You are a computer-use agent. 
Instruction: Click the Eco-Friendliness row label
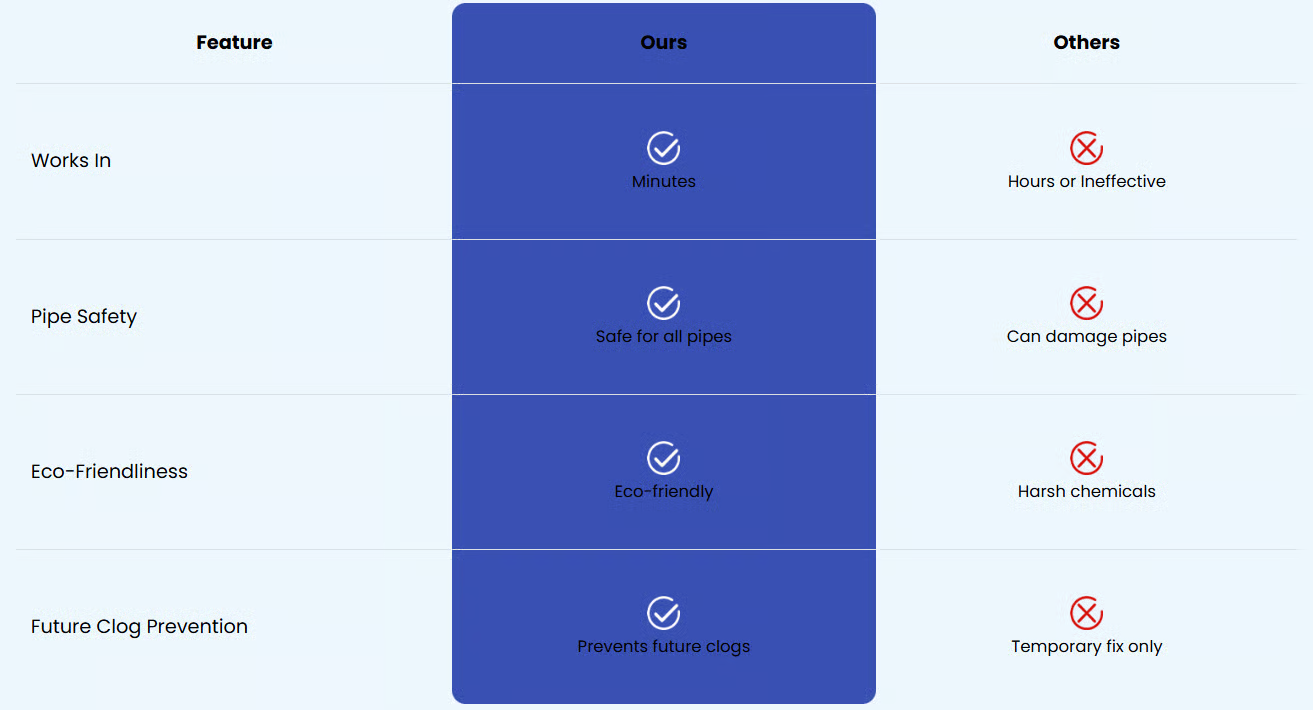[109, 471]
